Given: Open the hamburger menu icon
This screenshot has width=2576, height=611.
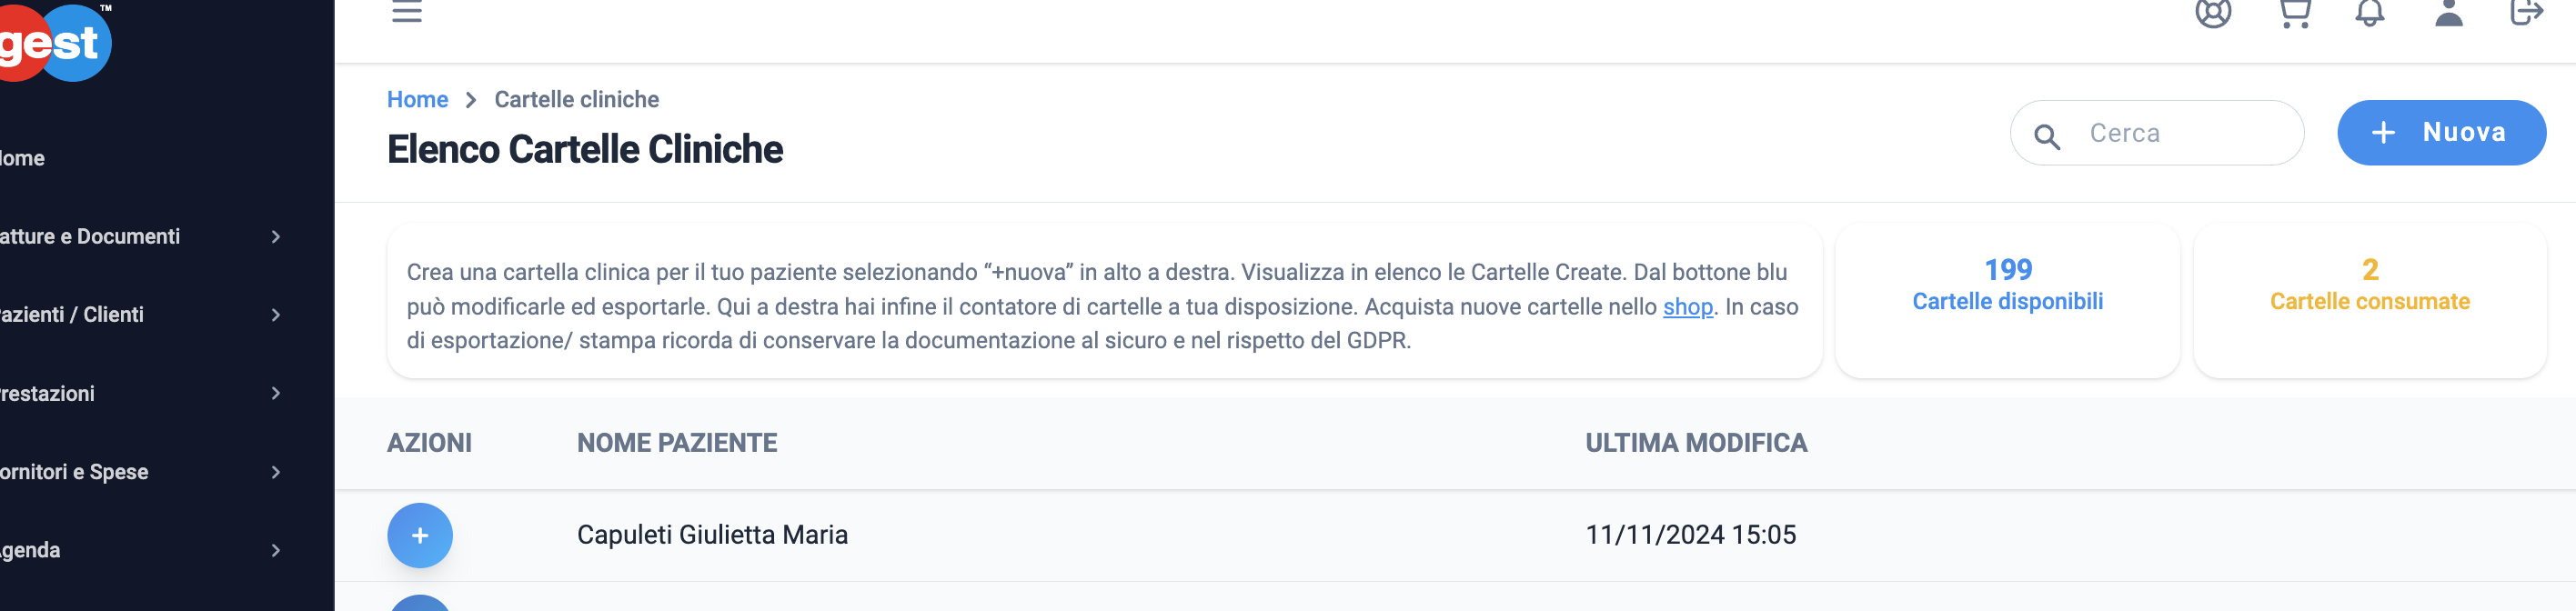Looking at the screenshot, I should [406, 12].
